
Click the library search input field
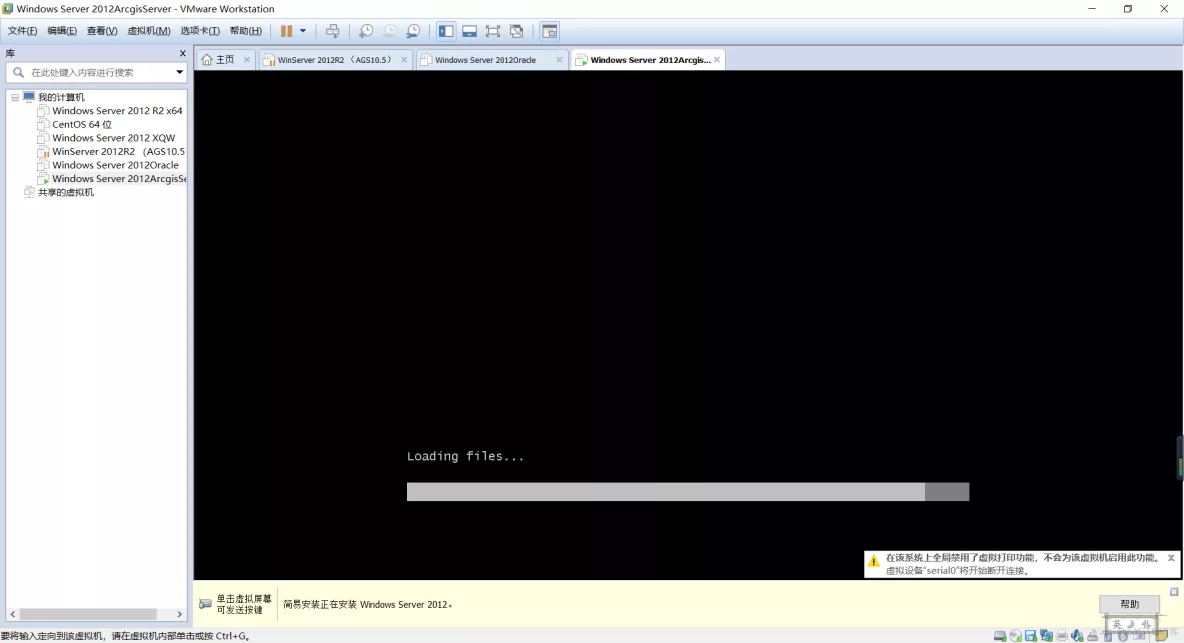[90, 71]
